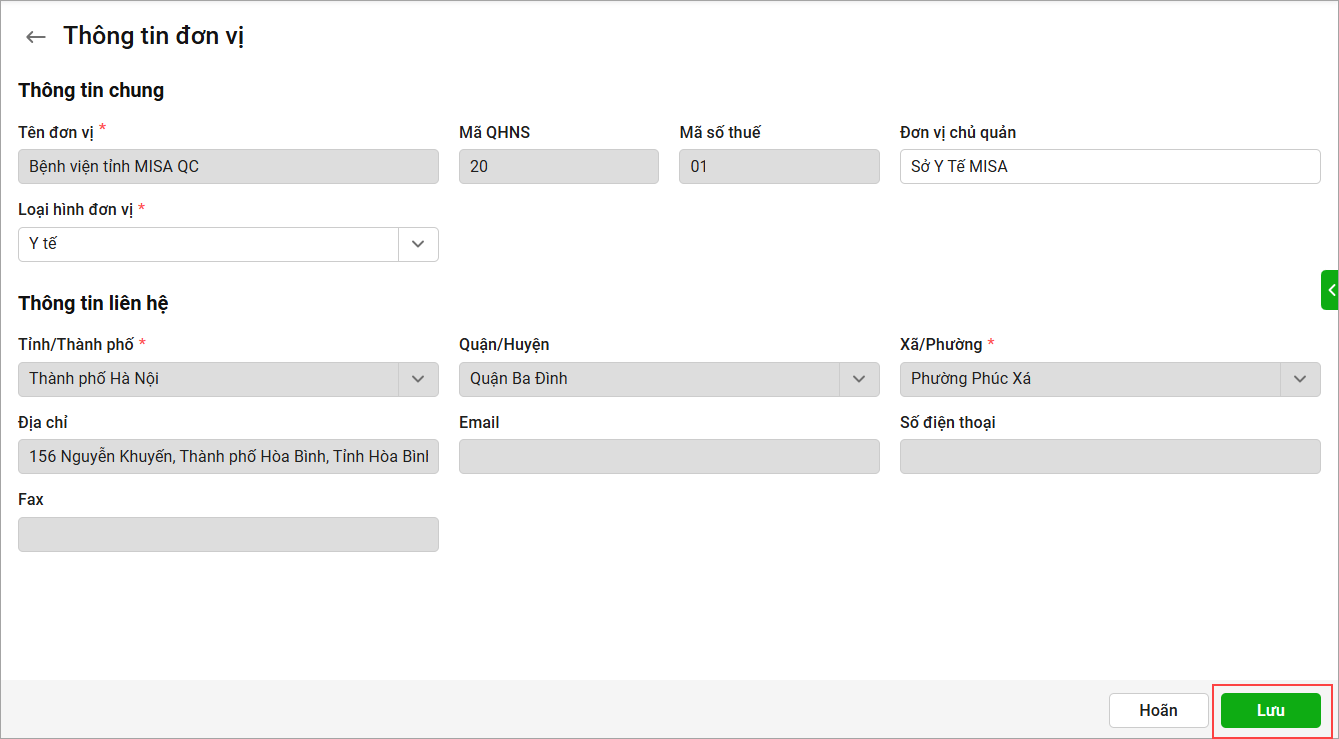Click the green Lưu button
The image size is (1339, 739).
1271,711
